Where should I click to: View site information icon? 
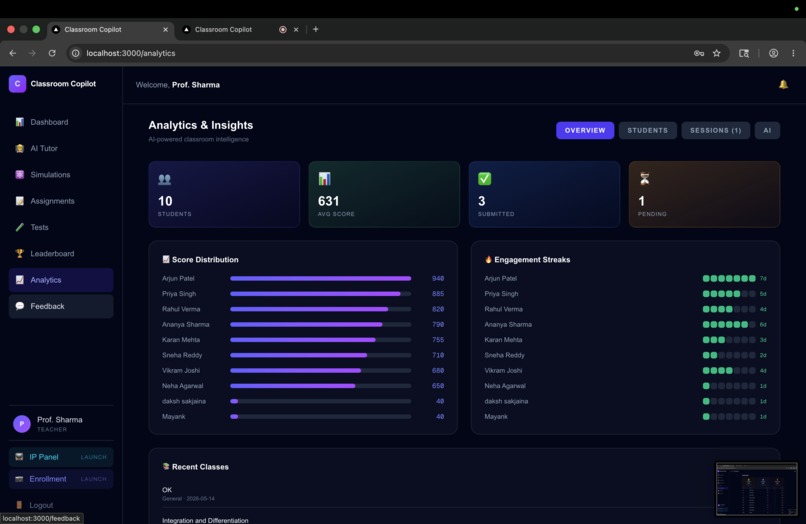(76, 53)
